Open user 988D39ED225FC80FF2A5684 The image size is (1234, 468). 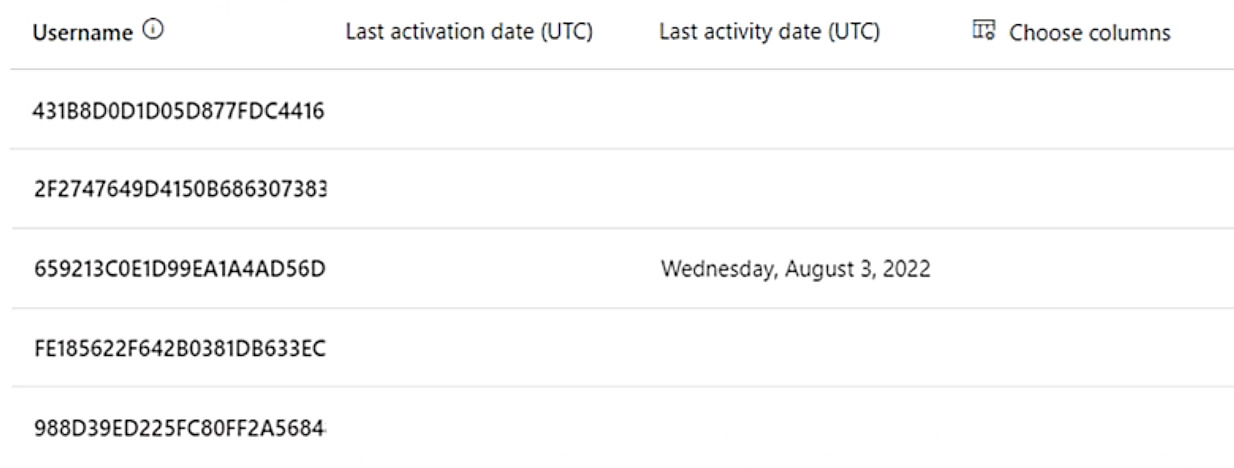pos(181,427)
